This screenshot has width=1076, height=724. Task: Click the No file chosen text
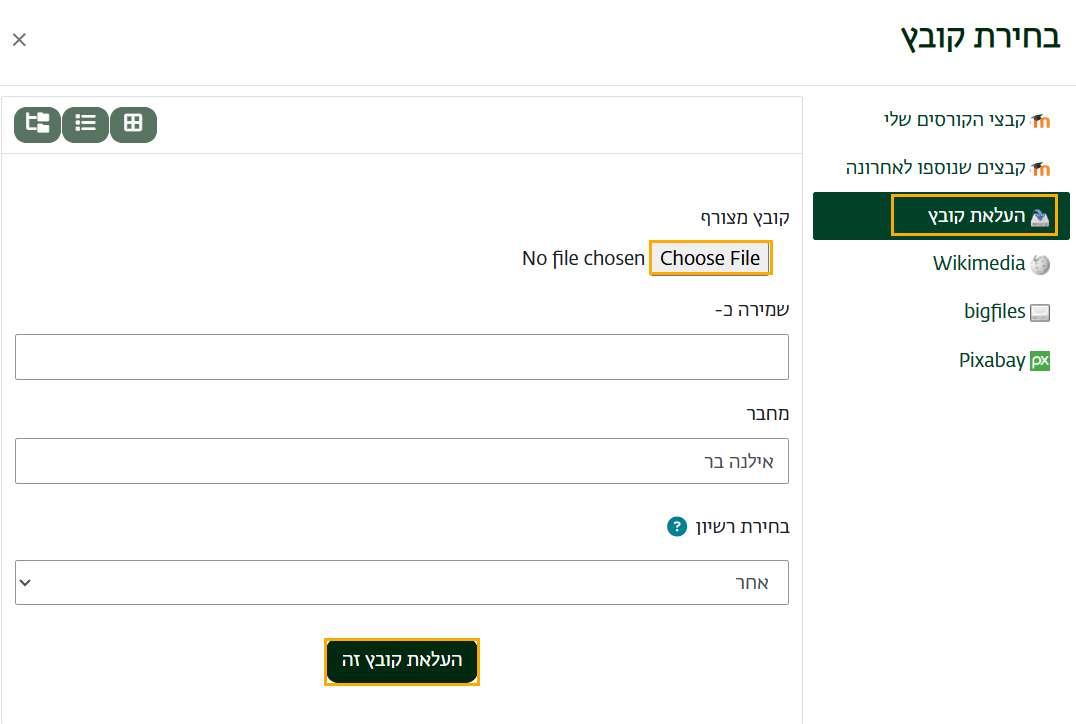tap(583, 258)
